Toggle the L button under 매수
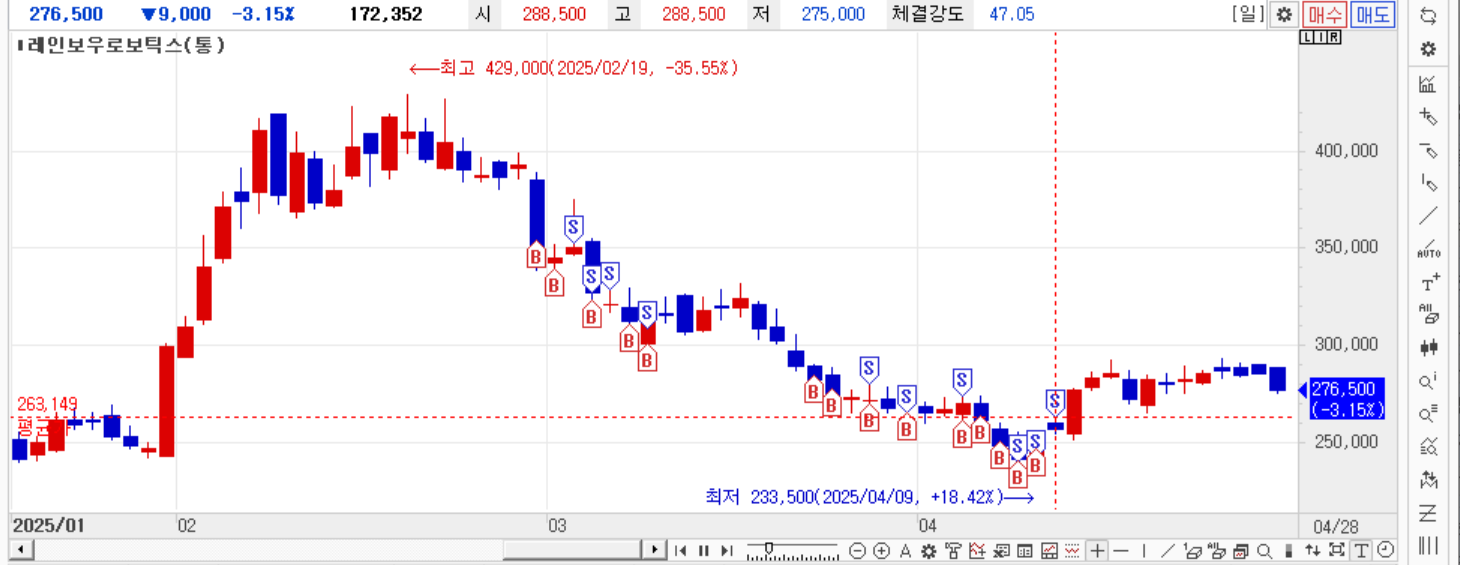The width and height of the screenshot is (1460, 565). pyautogui.click(x=1307, y=37)
